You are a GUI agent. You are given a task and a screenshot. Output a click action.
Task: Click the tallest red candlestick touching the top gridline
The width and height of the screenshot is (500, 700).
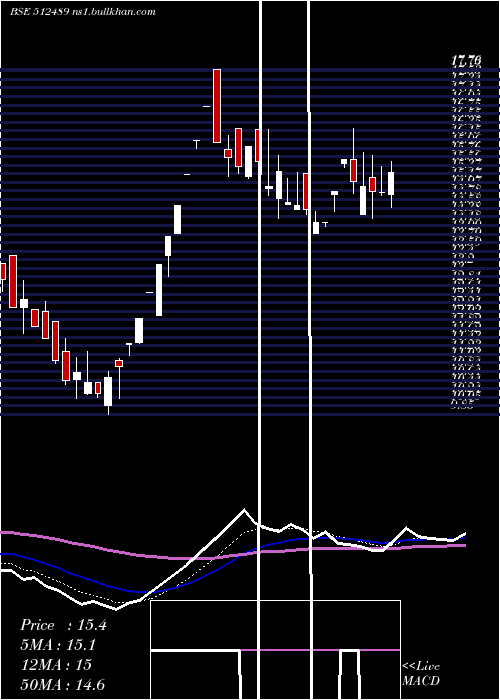217,106
